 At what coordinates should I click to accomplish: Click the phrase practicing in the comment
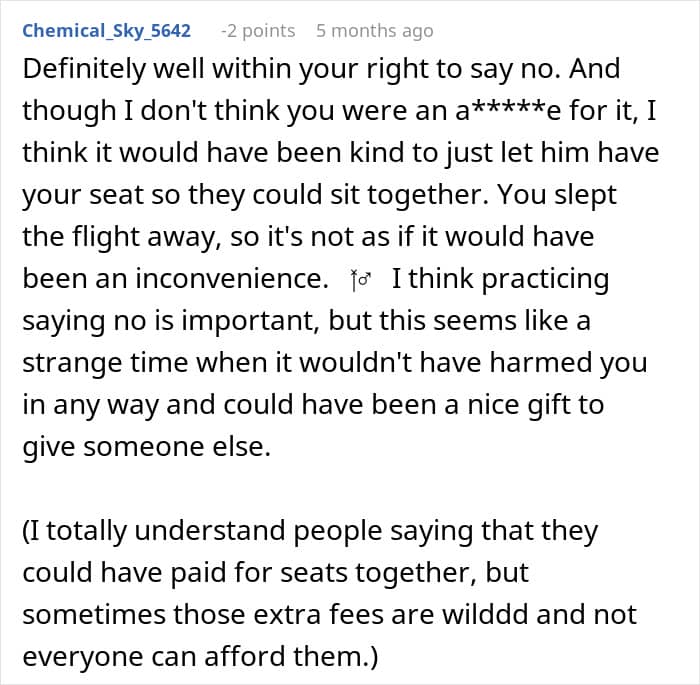[545, 279]
